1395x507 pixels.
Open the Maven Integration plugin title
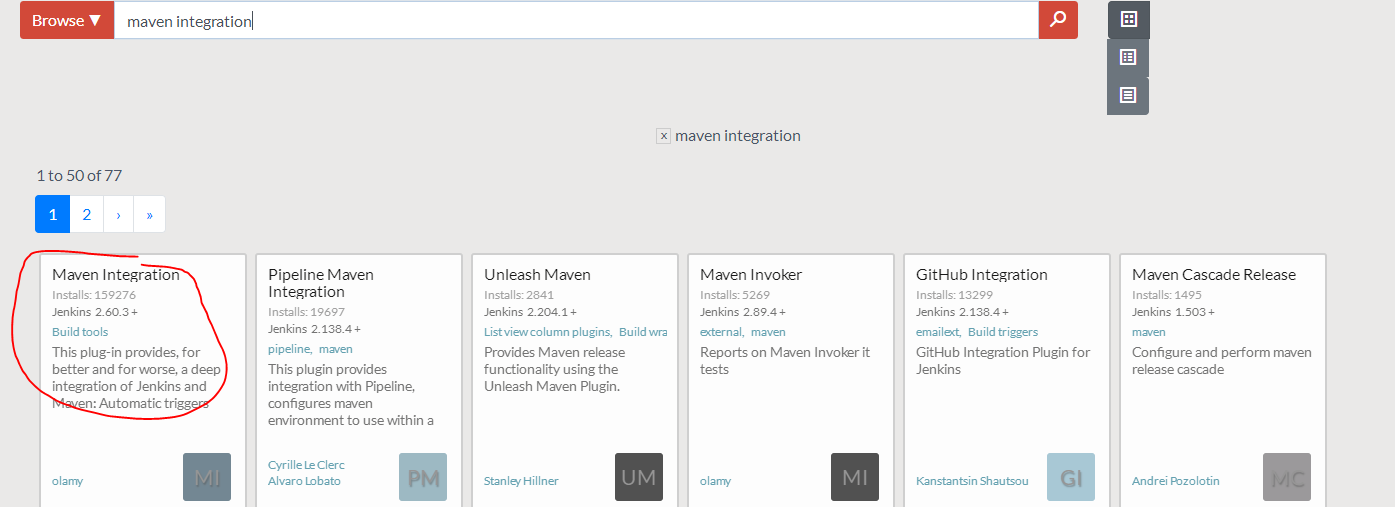tap(116, 274)
